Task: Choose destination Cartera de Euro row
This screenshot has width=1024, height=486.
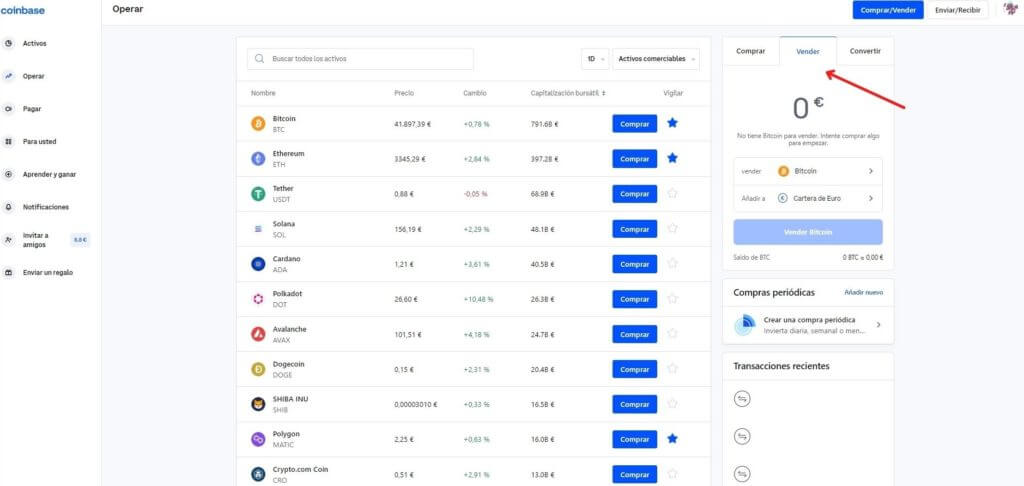Action: 808,198
